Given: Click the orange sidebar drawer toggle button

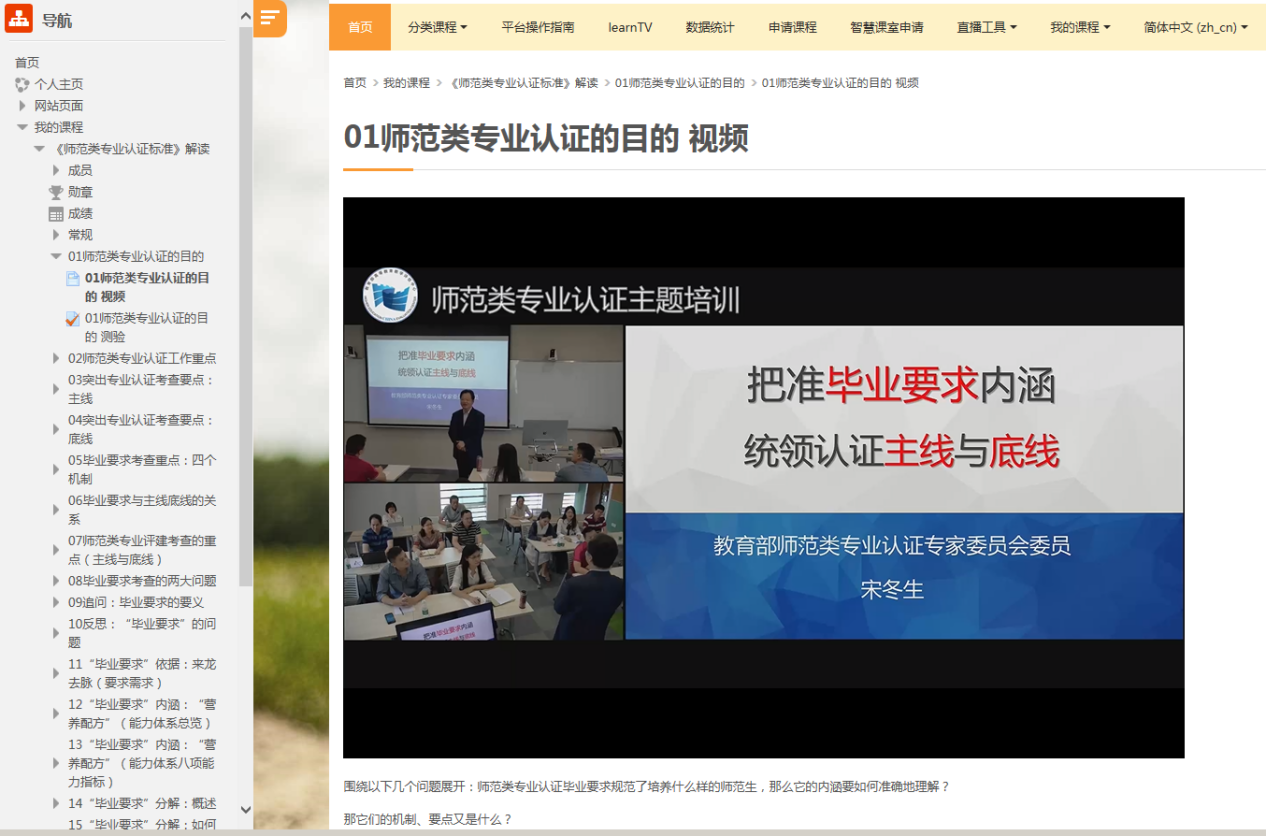Looking at the screenshot, I should tap(269, 18).
